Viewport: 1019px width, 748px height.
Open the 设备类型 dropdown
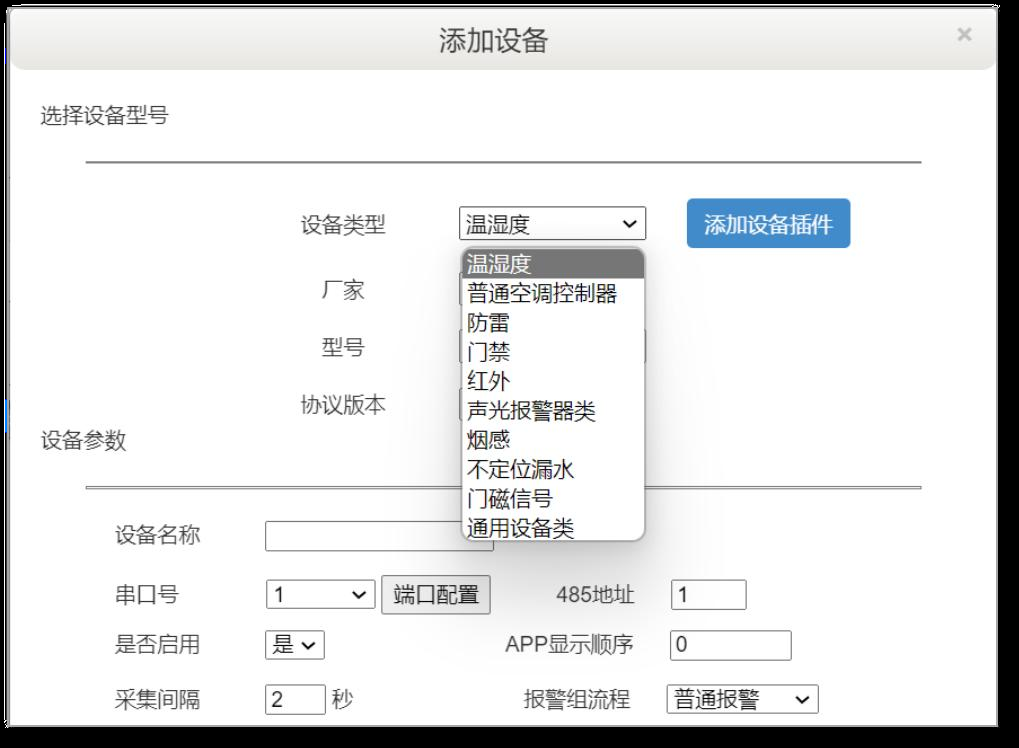552,224
